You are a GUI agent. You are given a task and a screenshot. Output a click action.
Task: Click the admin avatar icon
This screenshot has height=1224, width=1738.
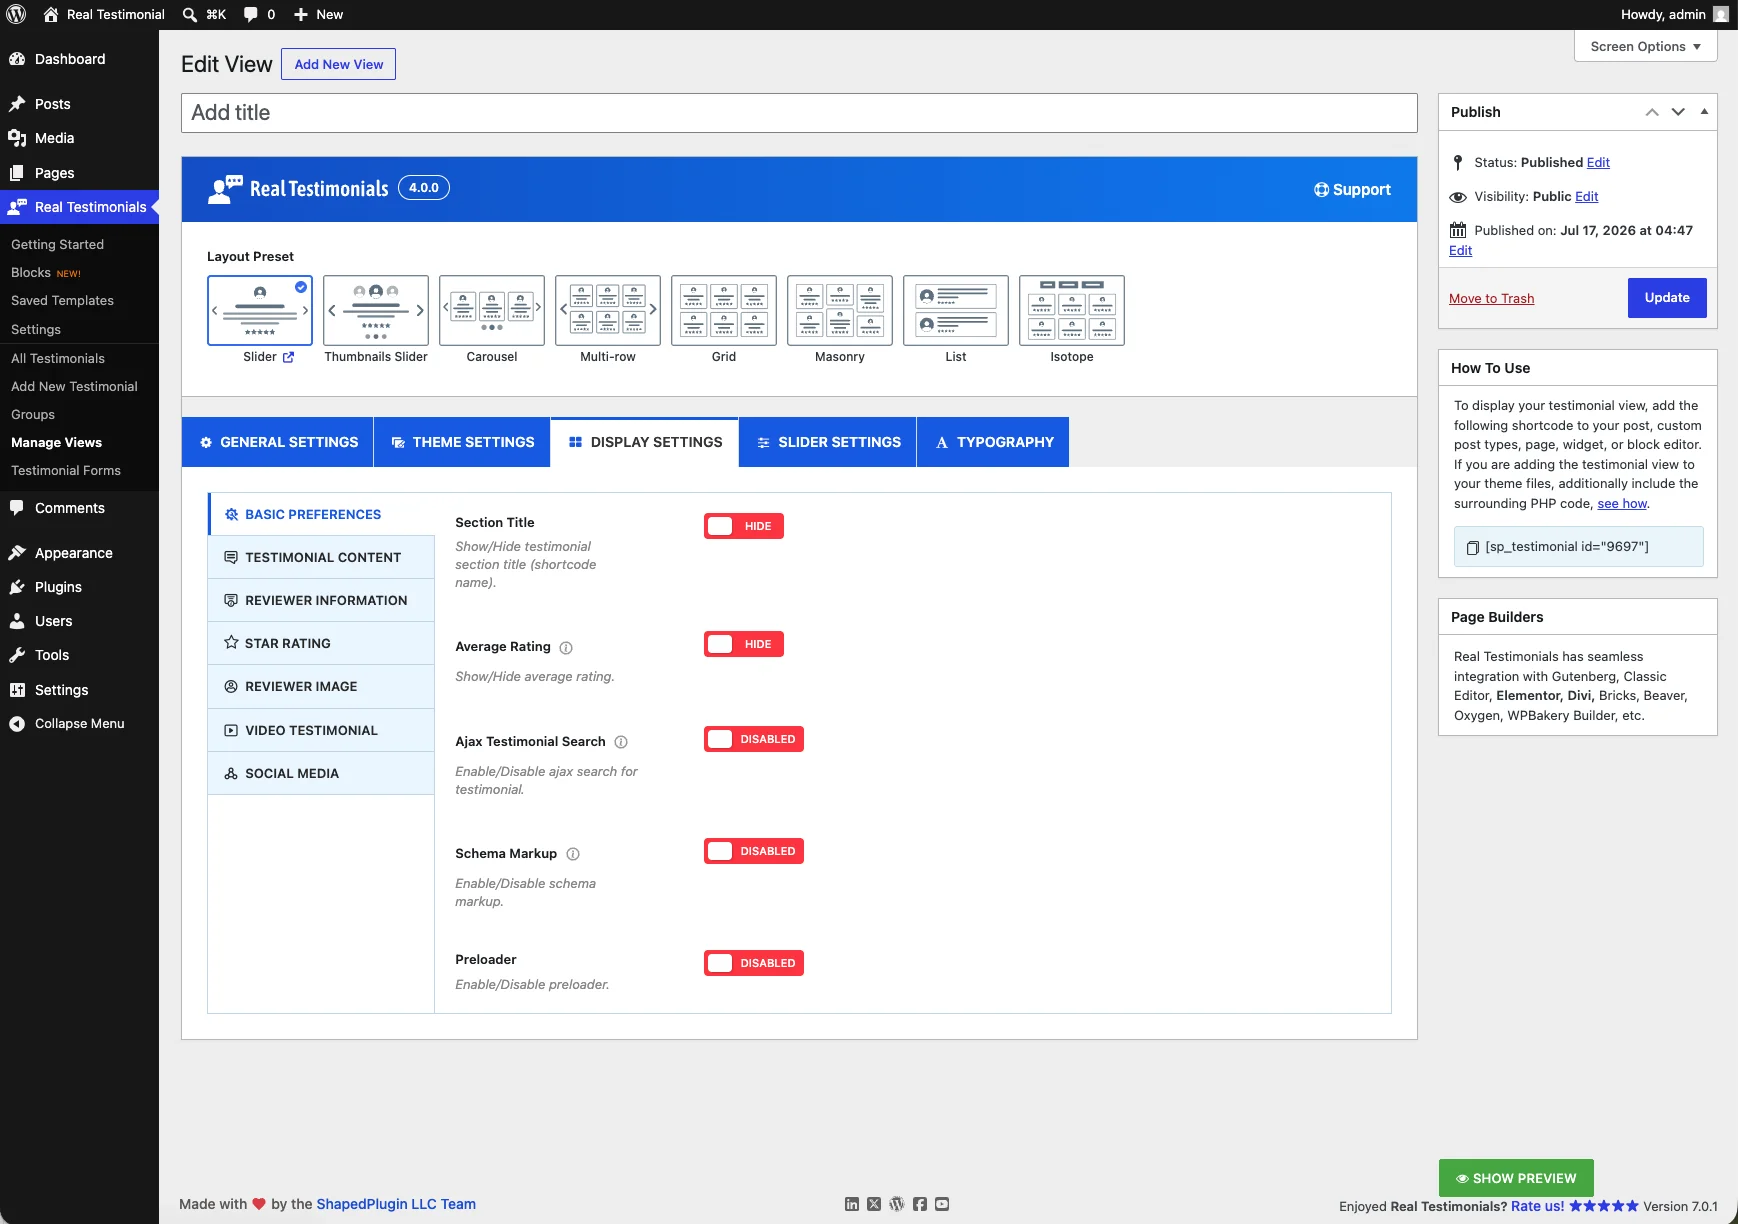[x=1721, y=14]
